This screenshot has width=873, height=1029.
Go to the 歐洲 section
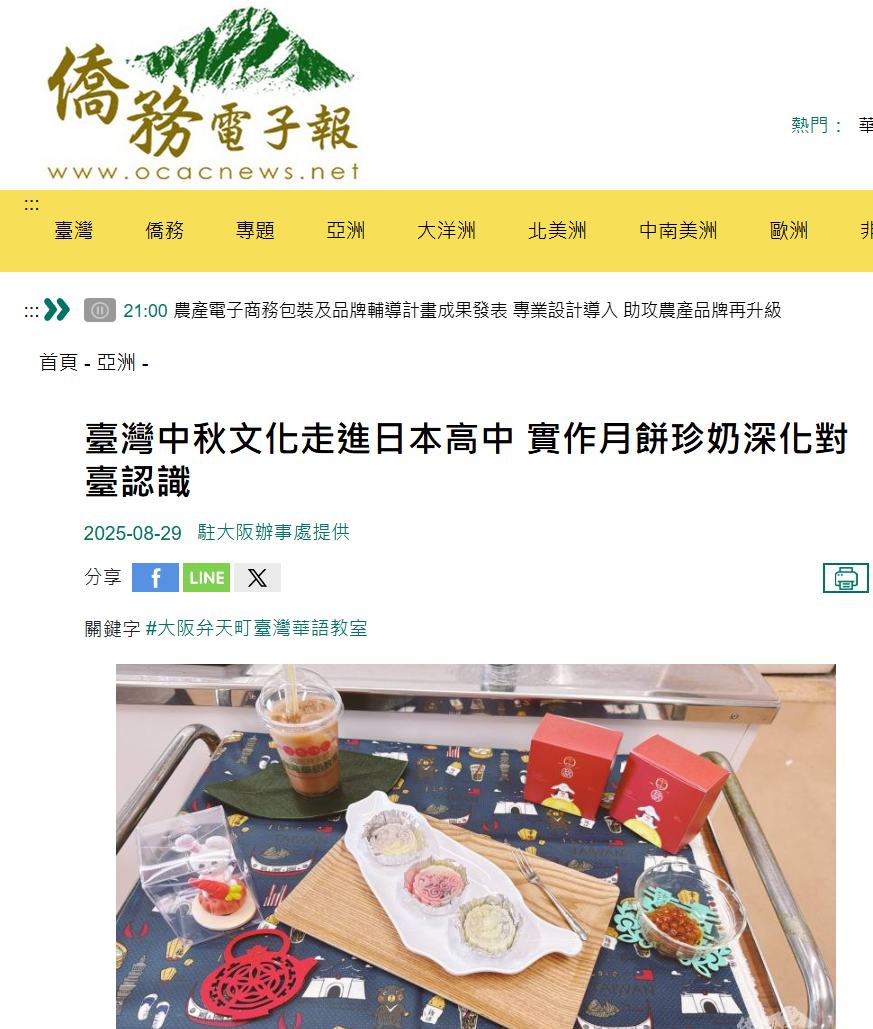(789, 230)
